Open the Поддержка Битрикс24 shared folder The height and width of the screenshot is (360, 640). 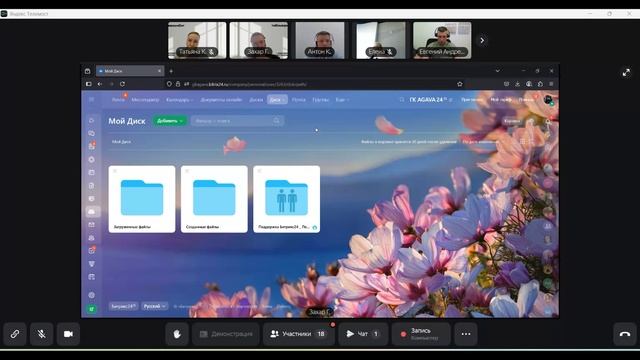point(287,199)
